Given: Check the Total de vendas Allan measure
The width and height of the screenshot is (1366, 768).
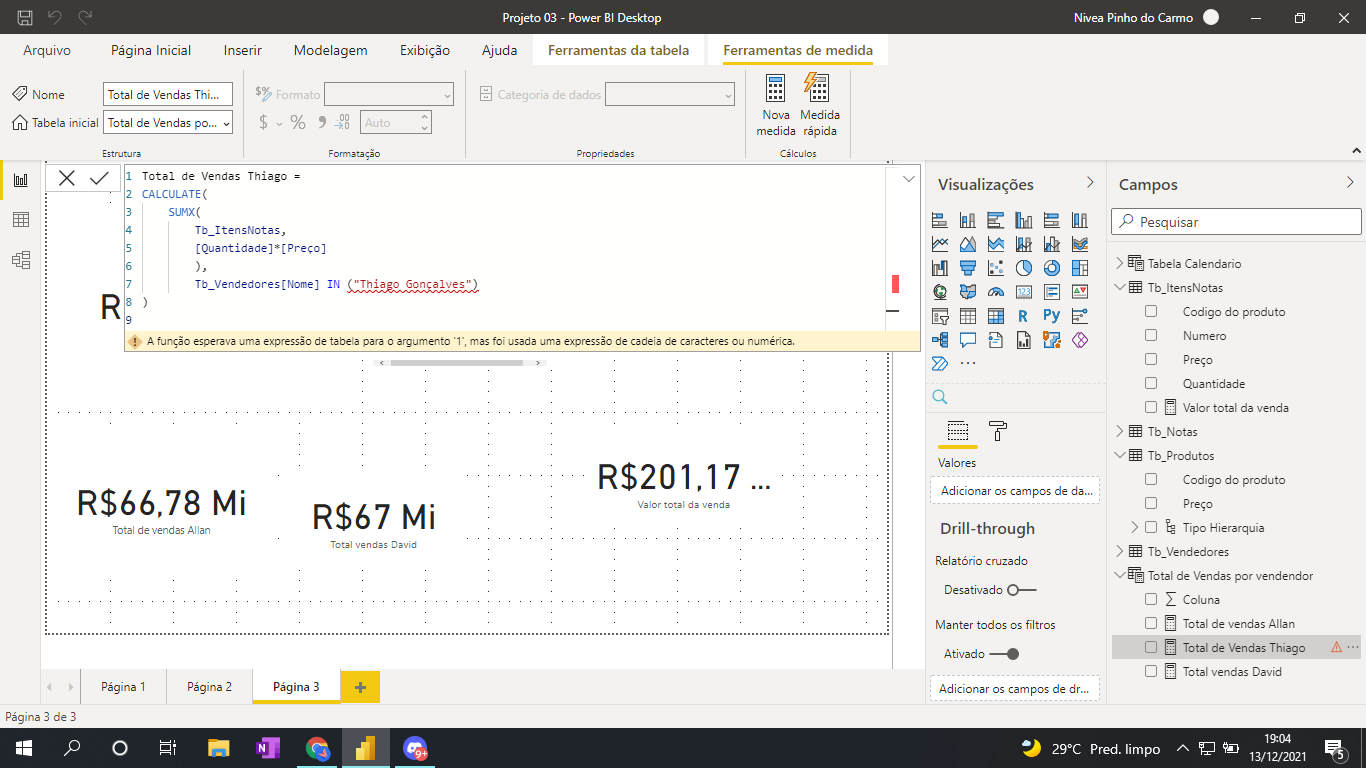Looking at the screenshot, I should (x=1151, y=624).
